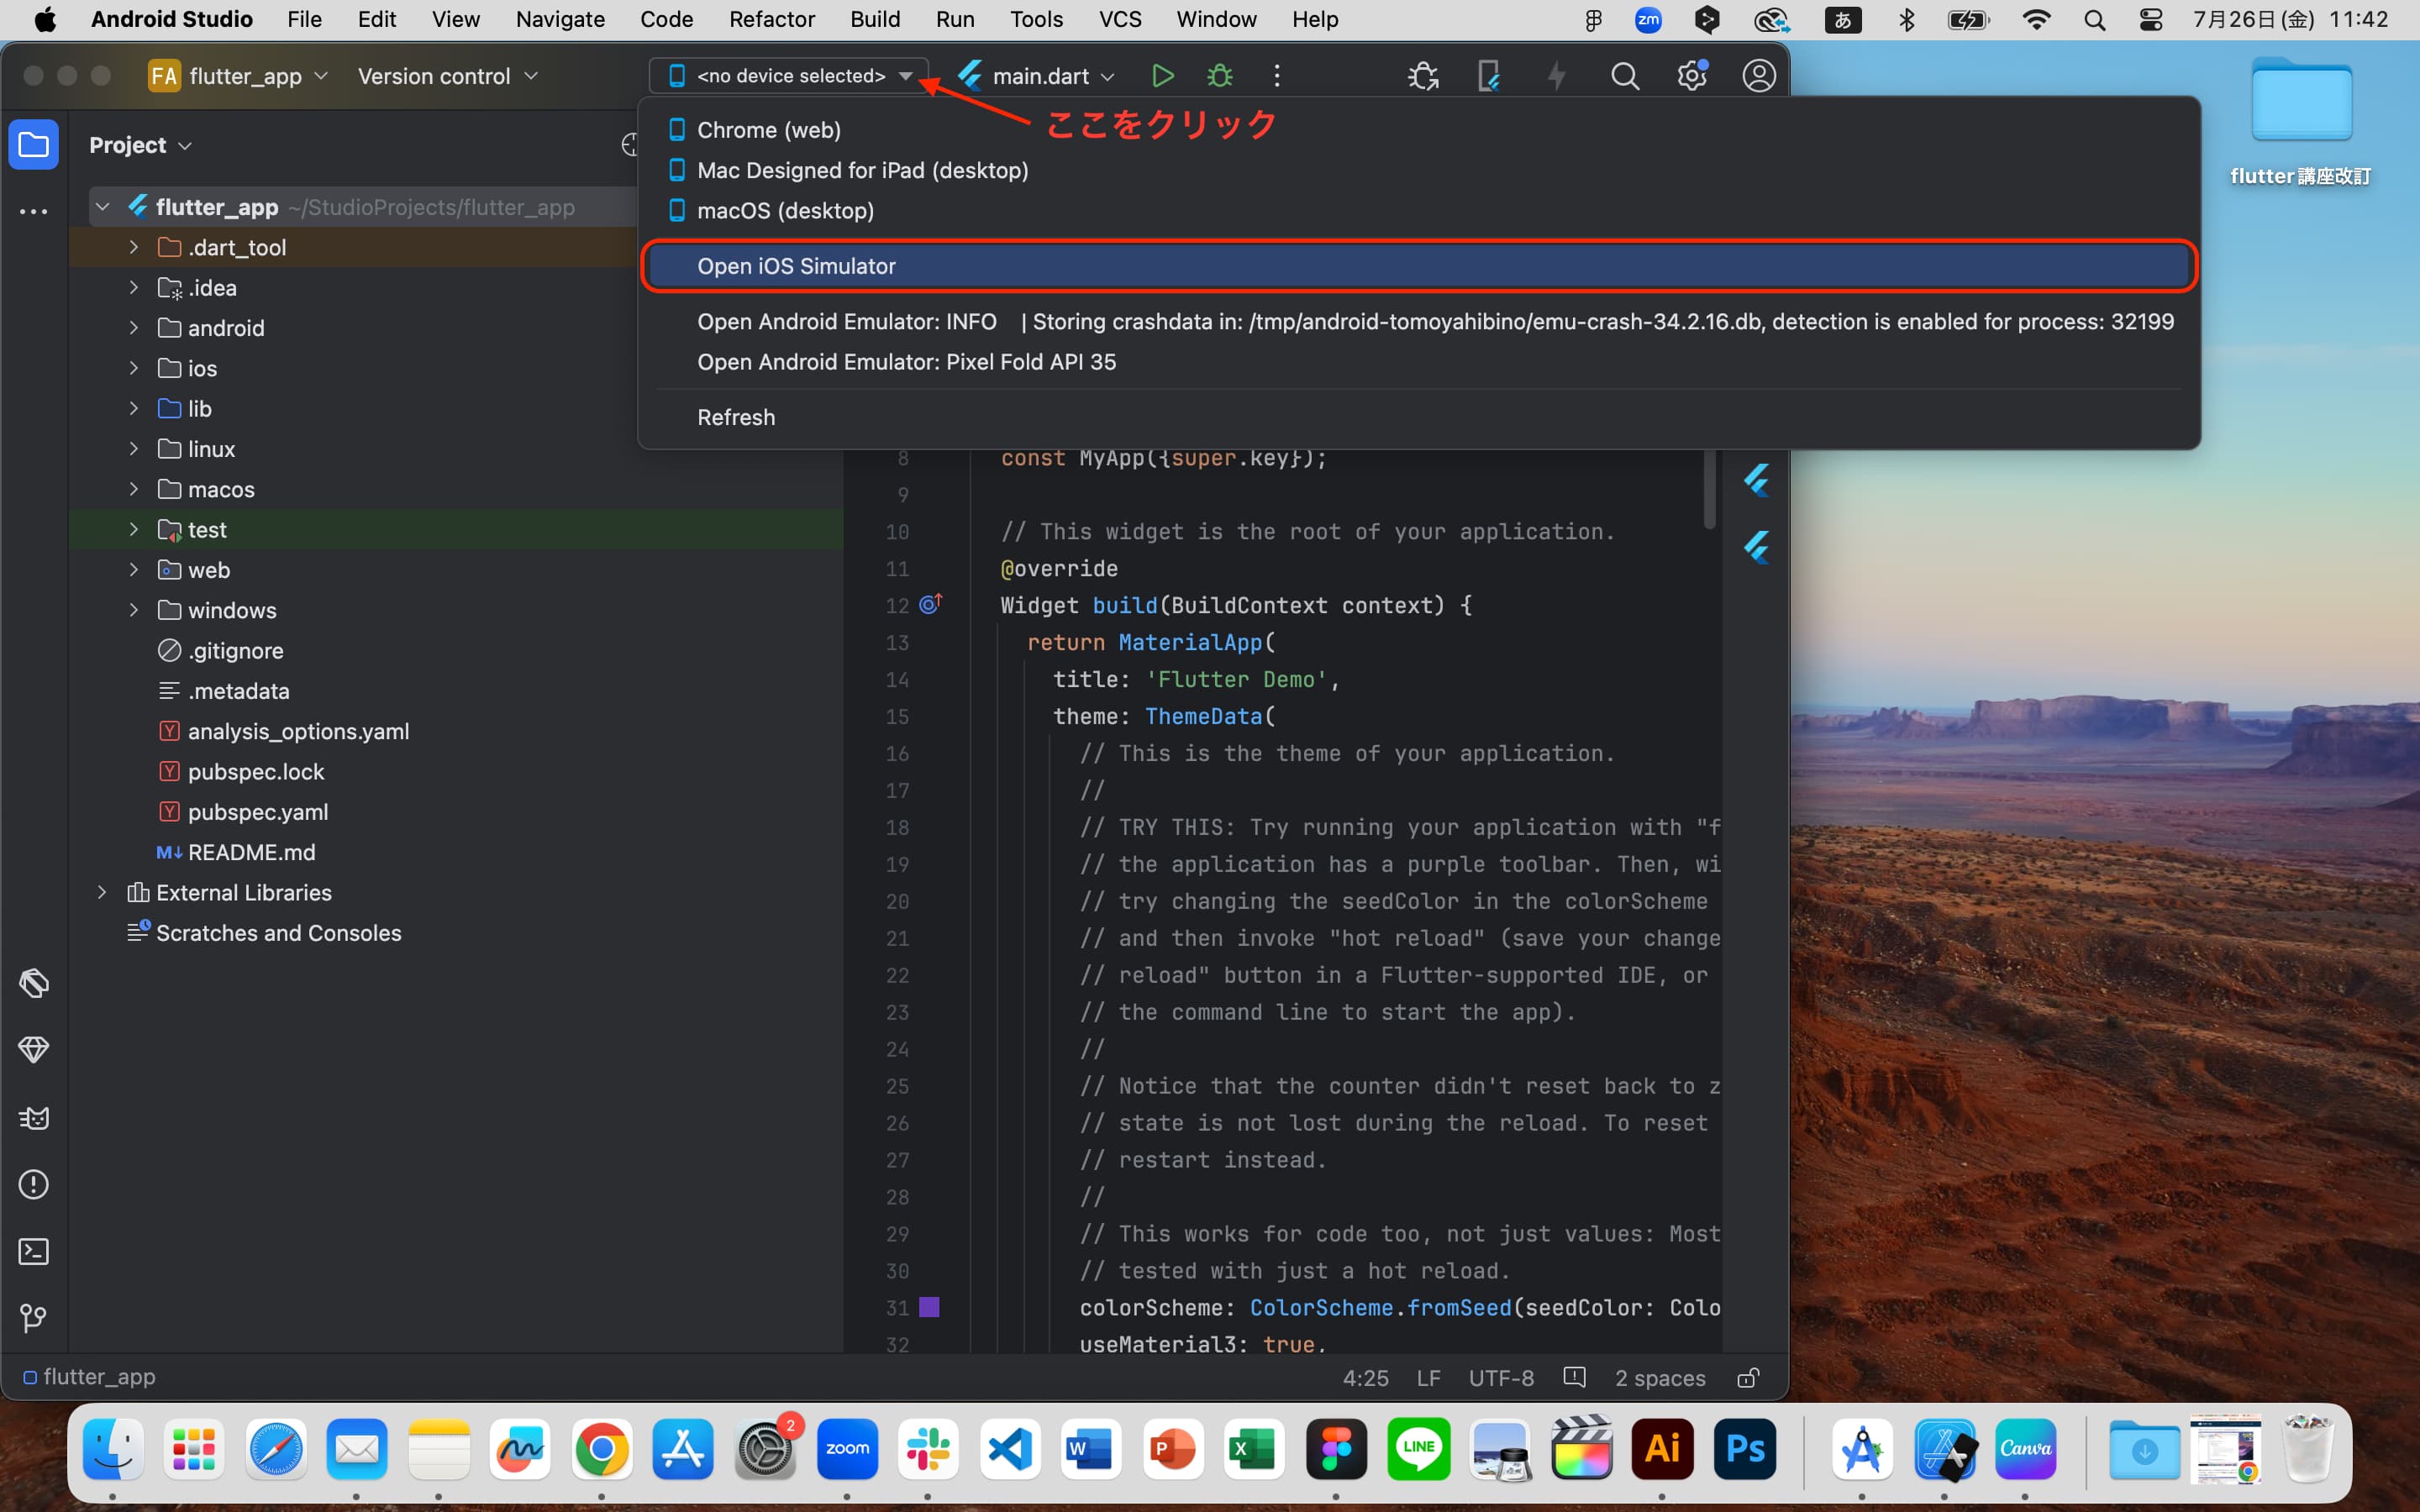Select the .gitignore file
The image size is (2420, 1512).
click(236, 650)
